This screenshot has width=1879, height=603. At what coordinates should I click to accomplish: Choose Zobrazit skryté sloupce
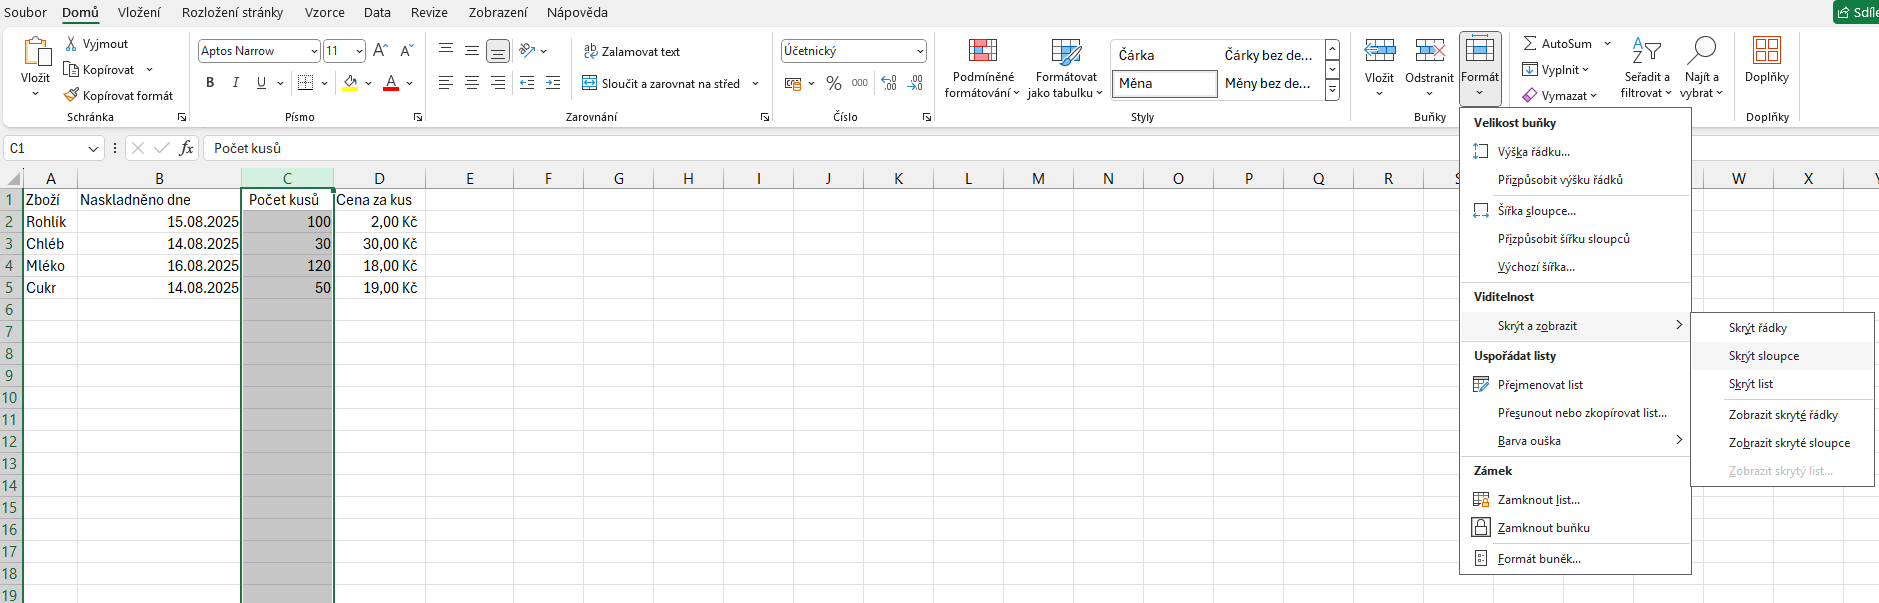(x=1782, y=443)
